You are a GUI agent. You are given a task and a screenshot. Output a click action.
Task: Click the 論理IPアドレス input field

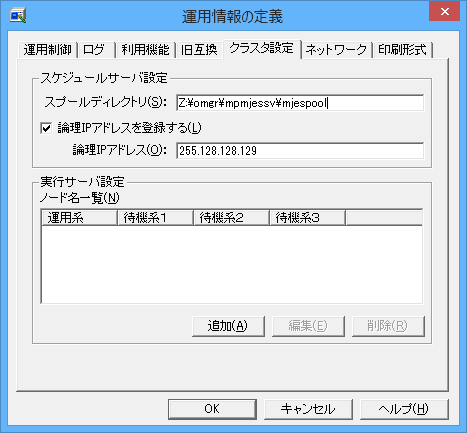(300, 151)
